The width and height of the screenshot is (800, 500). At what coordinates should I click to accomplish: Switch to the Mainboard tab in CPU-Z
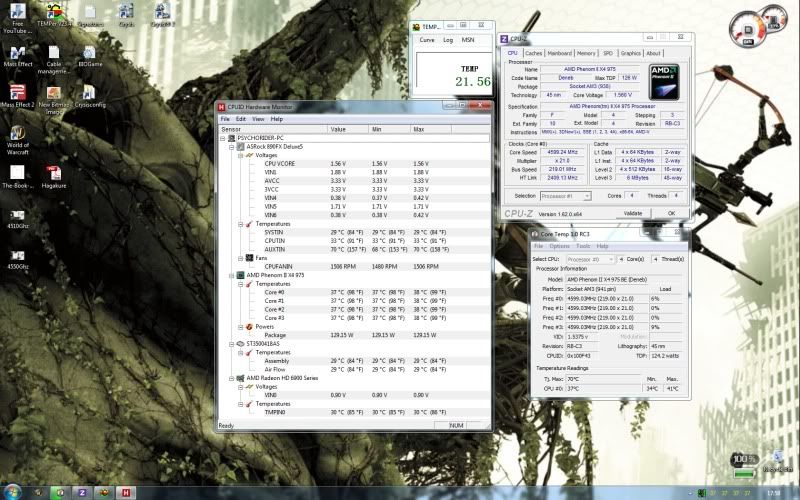(x=559, y=53)
